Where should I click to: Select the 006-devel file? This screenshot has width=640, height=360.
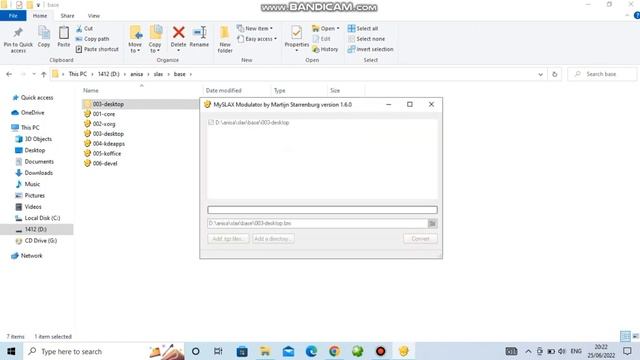coord(104,163)
